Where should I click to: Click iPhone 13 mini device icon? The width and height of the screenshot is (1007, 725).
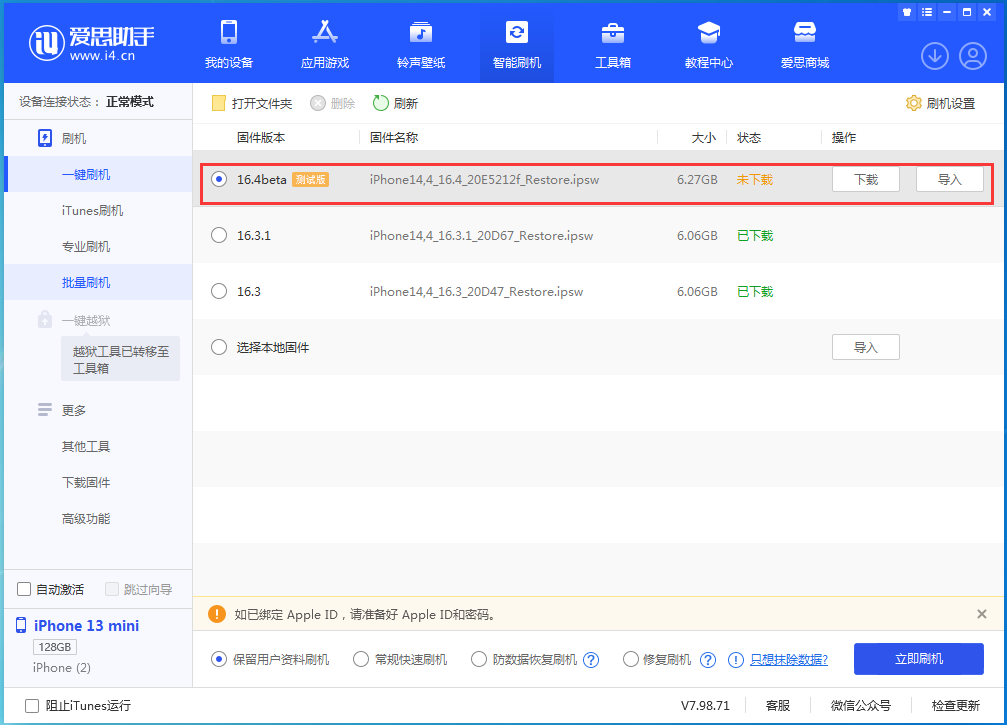[x=21, y=625]
